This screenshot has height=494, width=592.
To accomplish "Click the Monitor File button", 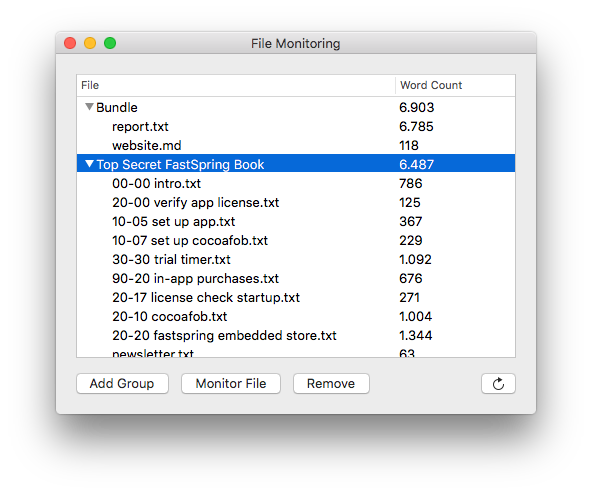I will (x=231, y=383).
